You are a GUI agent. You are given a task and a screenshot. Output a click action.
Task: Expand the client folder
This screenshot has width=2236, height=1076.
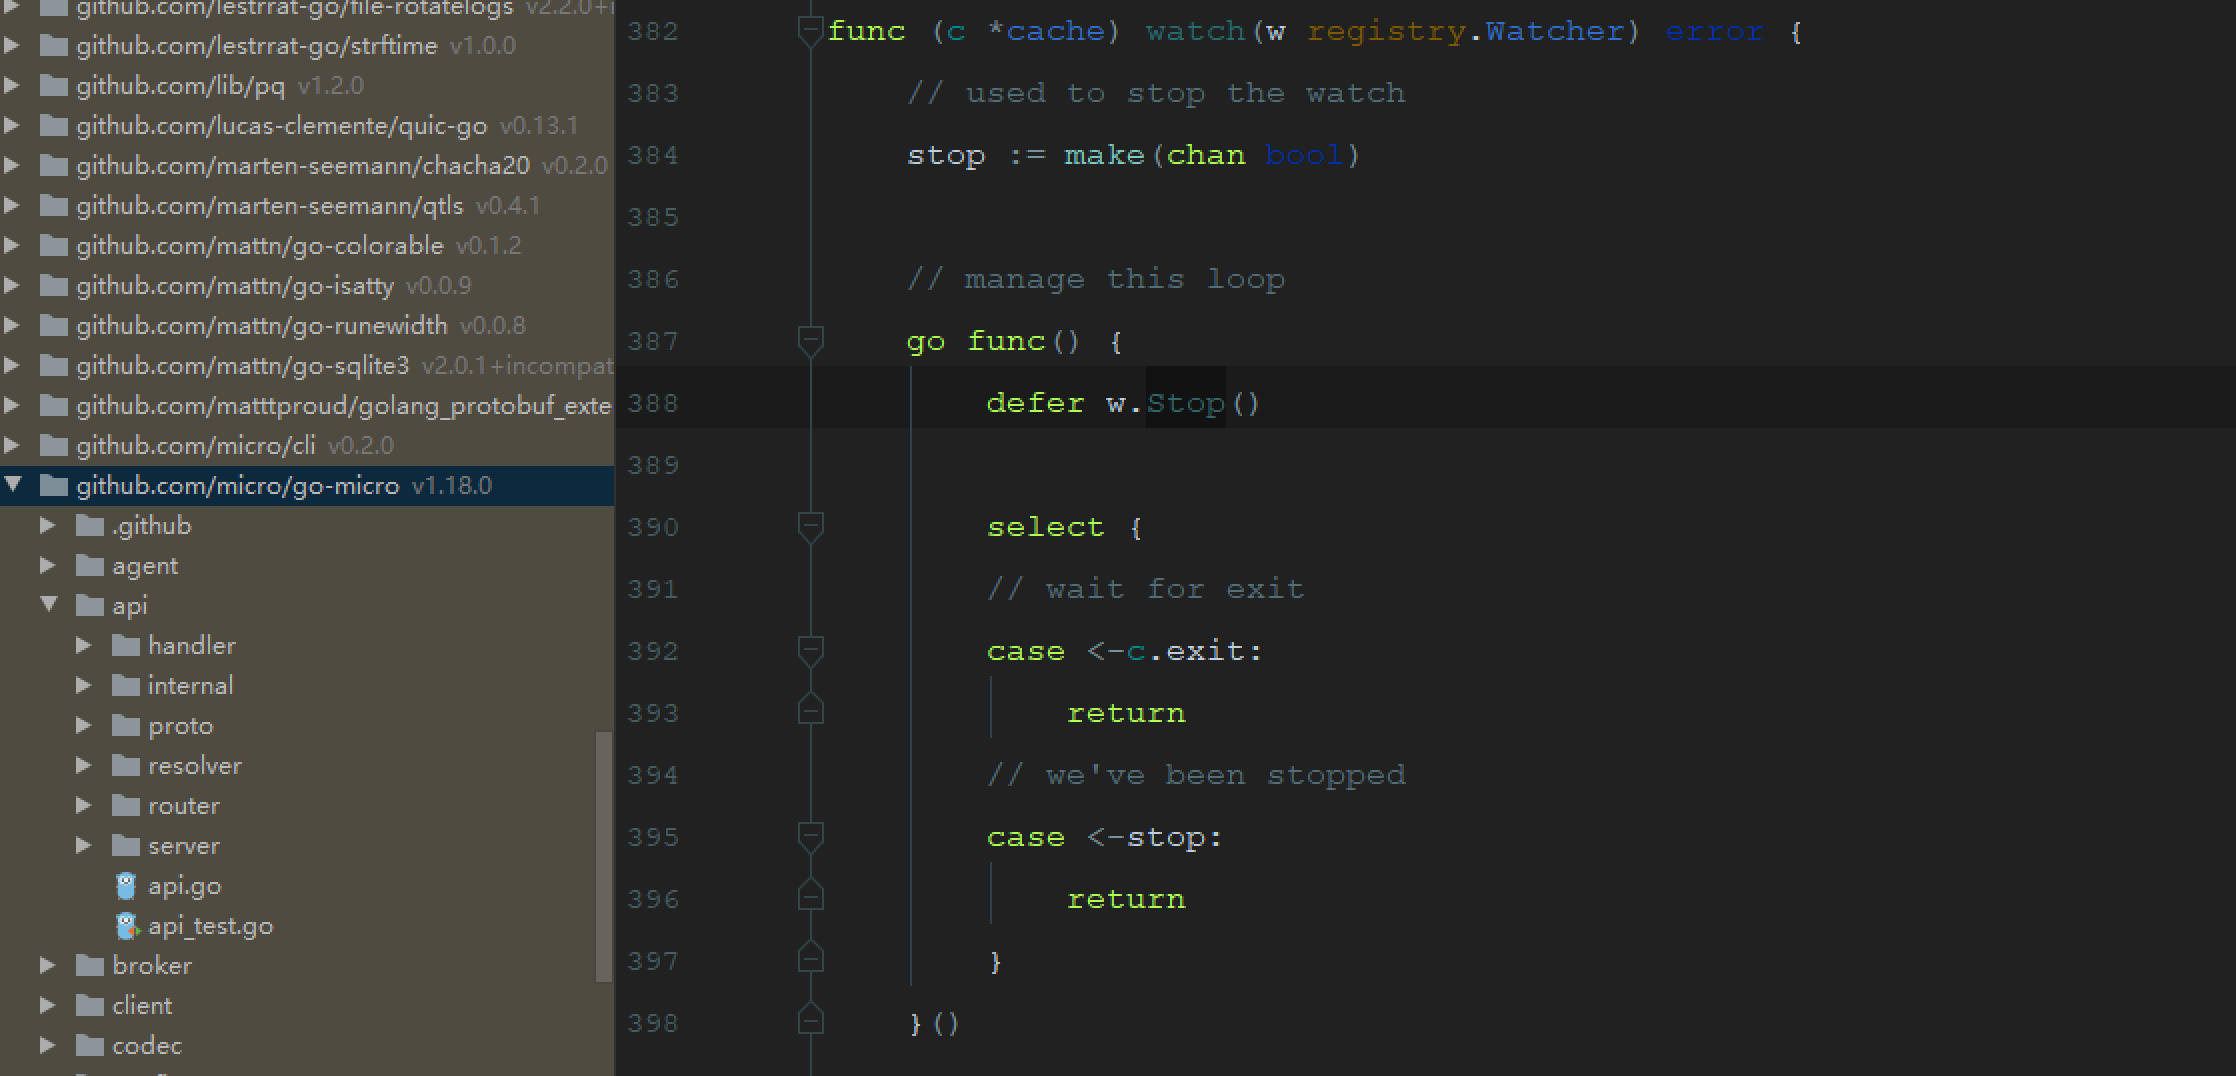[48, 1006]
